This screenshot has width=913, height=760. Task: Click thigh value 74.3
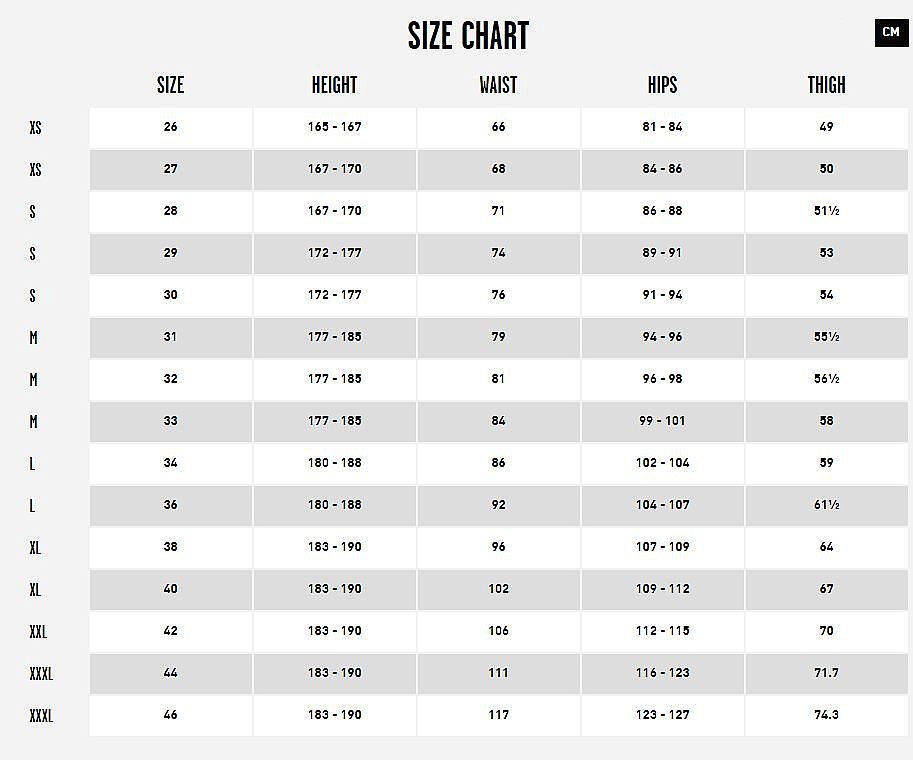coord(827,715)
